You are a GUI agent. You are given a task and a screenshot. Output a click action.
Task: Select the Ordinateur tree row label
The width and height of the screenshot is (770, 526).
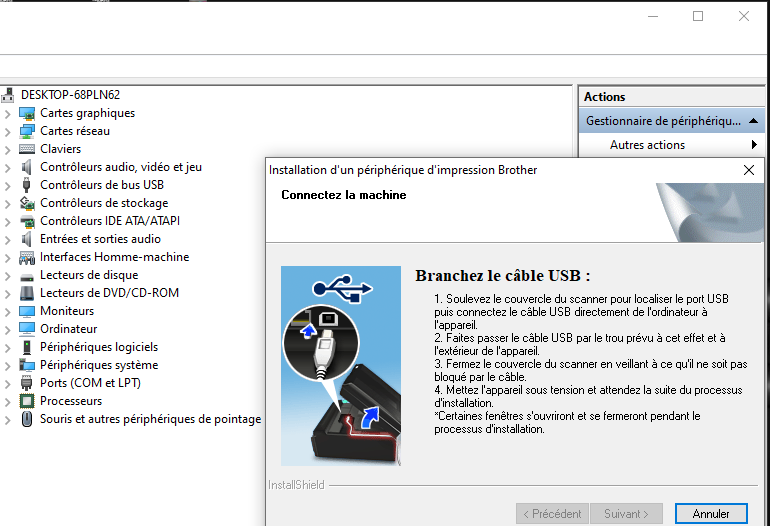click(69, 329)
